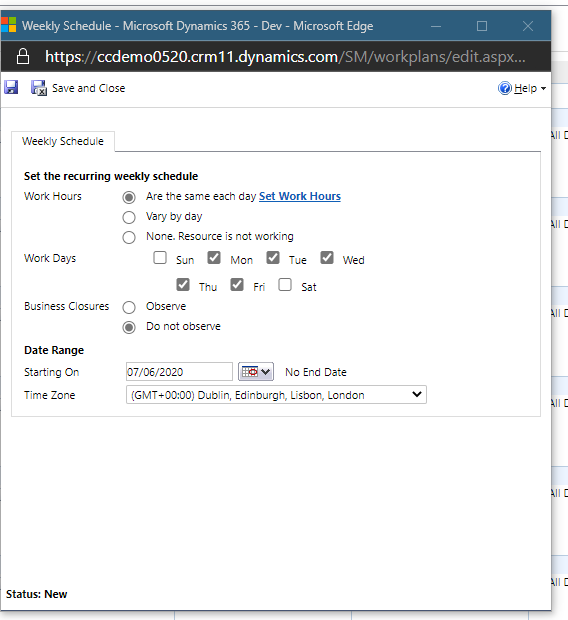This screenshot has width=568, height=620.
Task: Click the Save floppy disk icon
Action: (11, 87)
